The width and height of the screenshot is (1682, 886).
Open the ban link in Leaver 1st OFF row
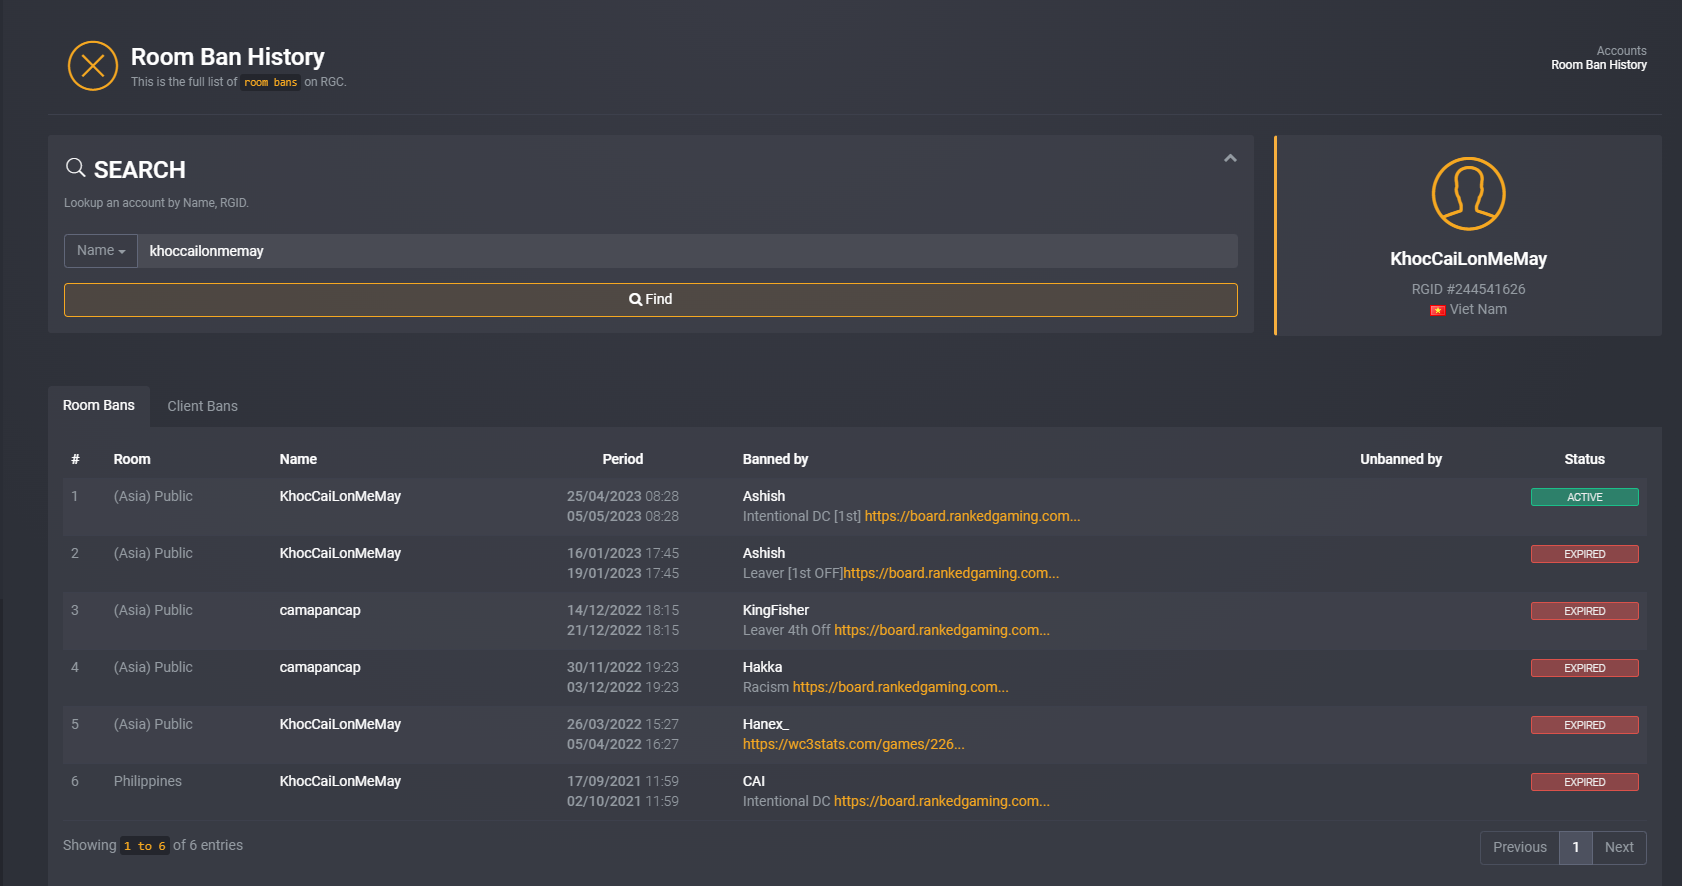950,573
